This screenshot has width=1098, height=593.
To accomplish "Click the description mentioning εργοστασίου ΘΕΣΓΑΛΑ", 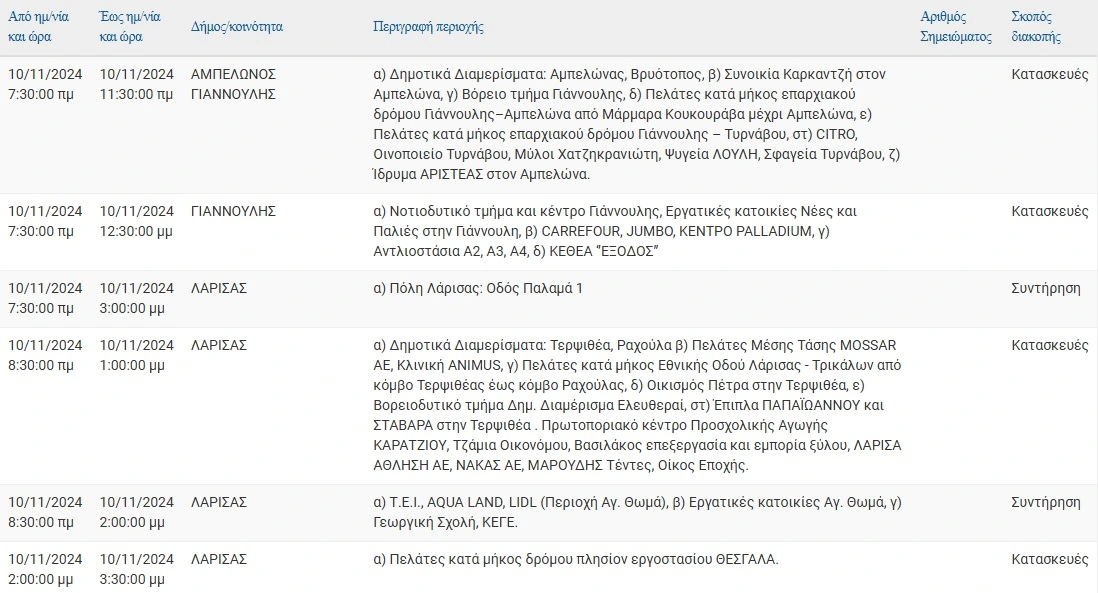I will coord(576,559).
